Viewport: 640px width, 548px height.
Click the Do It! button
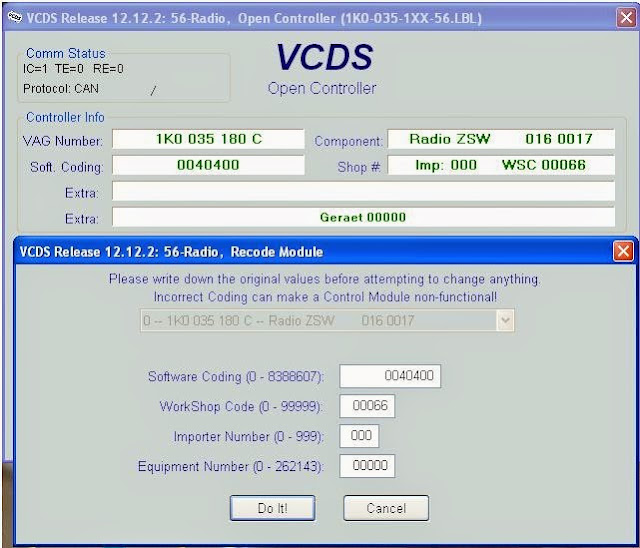pyautogui.click(x=273, y=508)
